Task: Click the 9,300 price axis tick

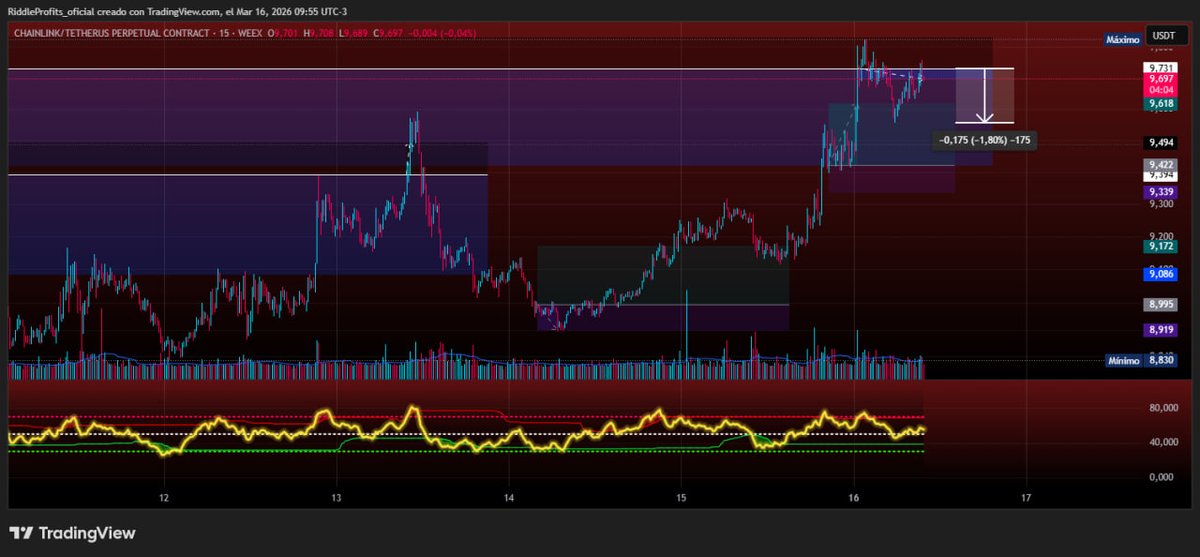Action: pos(1161,203)
